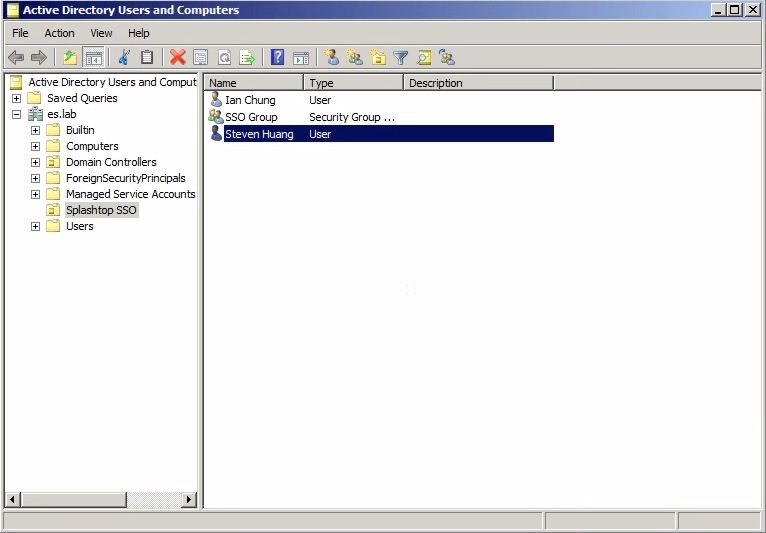The height and width of the screenshot is (533, 766).
Task: Click the left arrow of tree scrollbar
Action: pyautogui.click(x=13, y=499)
